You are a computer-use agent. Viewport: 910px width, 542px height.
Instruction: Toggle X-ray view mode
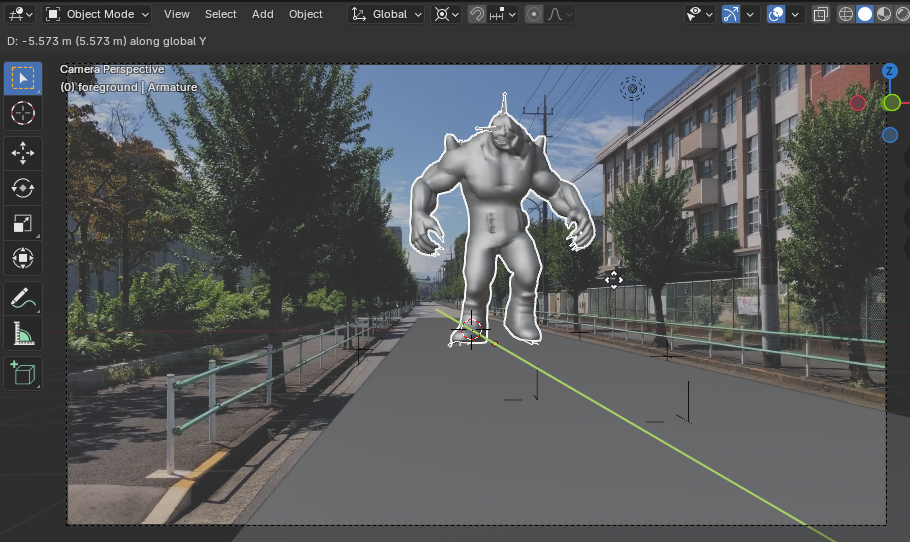click(821, 14)
